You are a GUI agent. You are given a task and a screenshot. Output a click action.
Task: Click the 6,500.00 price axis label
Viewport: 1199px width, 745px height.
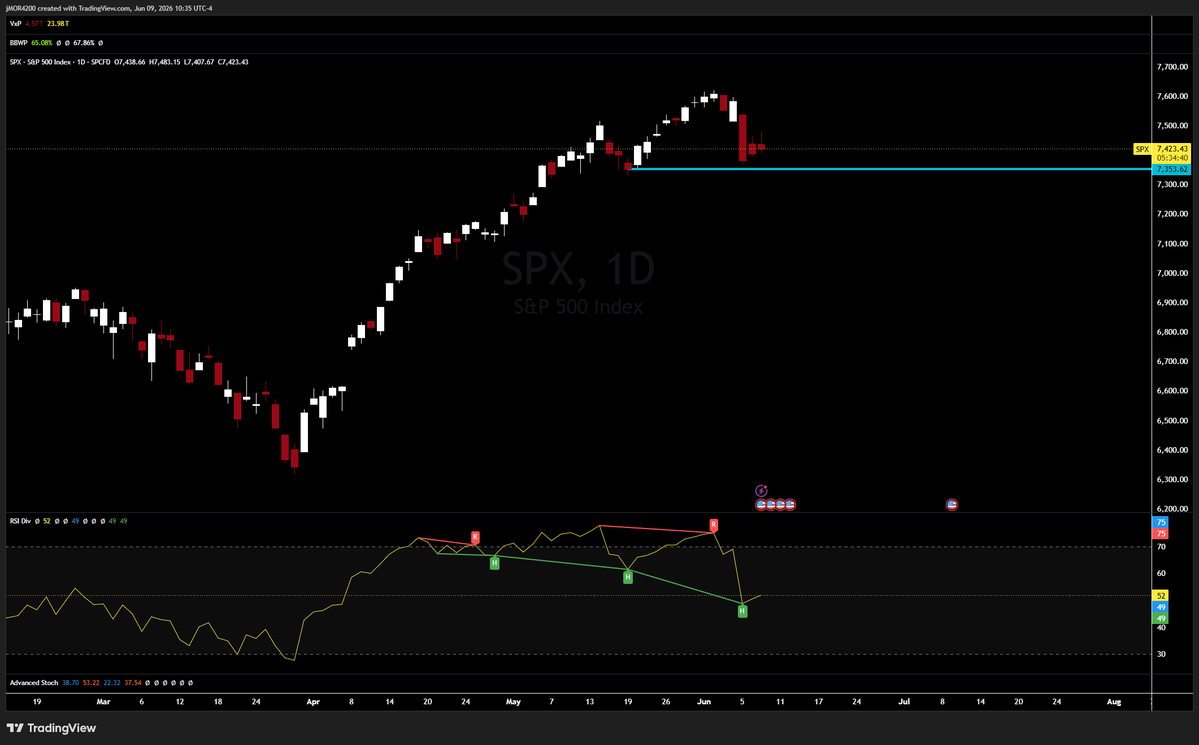tap(1172, 421)
